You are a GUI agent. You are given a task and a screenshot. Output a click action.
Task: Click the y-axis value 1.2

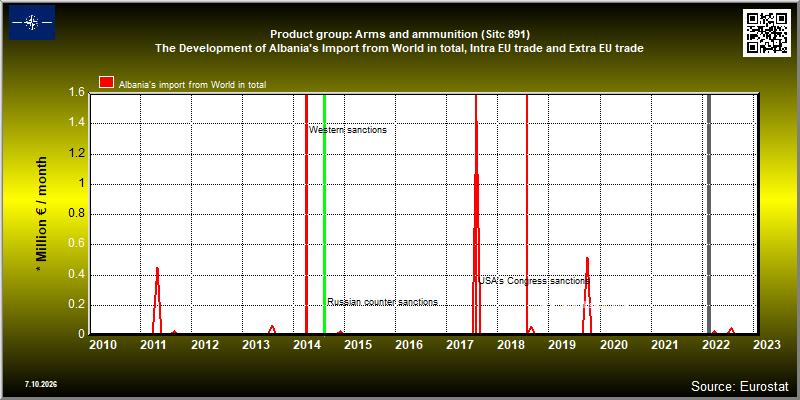[x=77, y=154]
